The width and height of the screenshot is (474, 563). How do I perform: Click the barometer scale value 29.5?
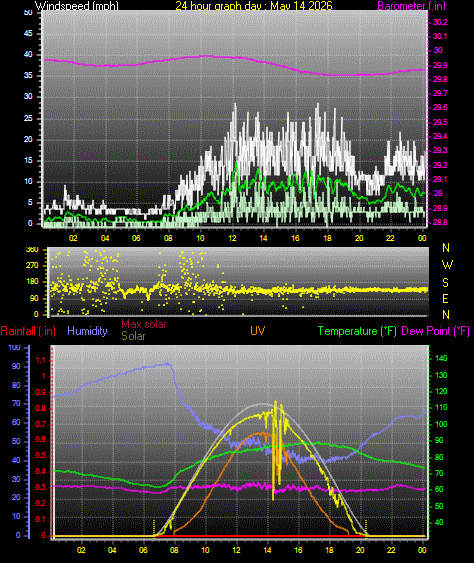click(x=440, y=122)
